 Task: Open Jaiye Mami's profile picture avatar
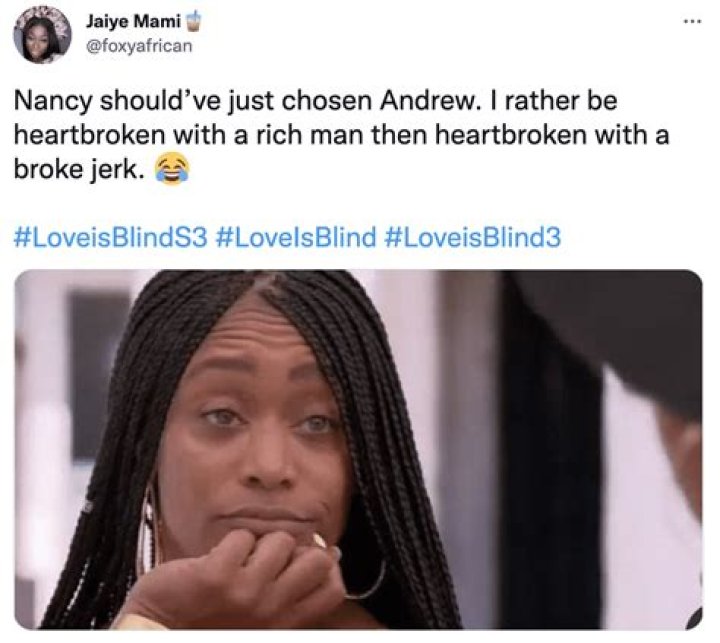[43, 34]
